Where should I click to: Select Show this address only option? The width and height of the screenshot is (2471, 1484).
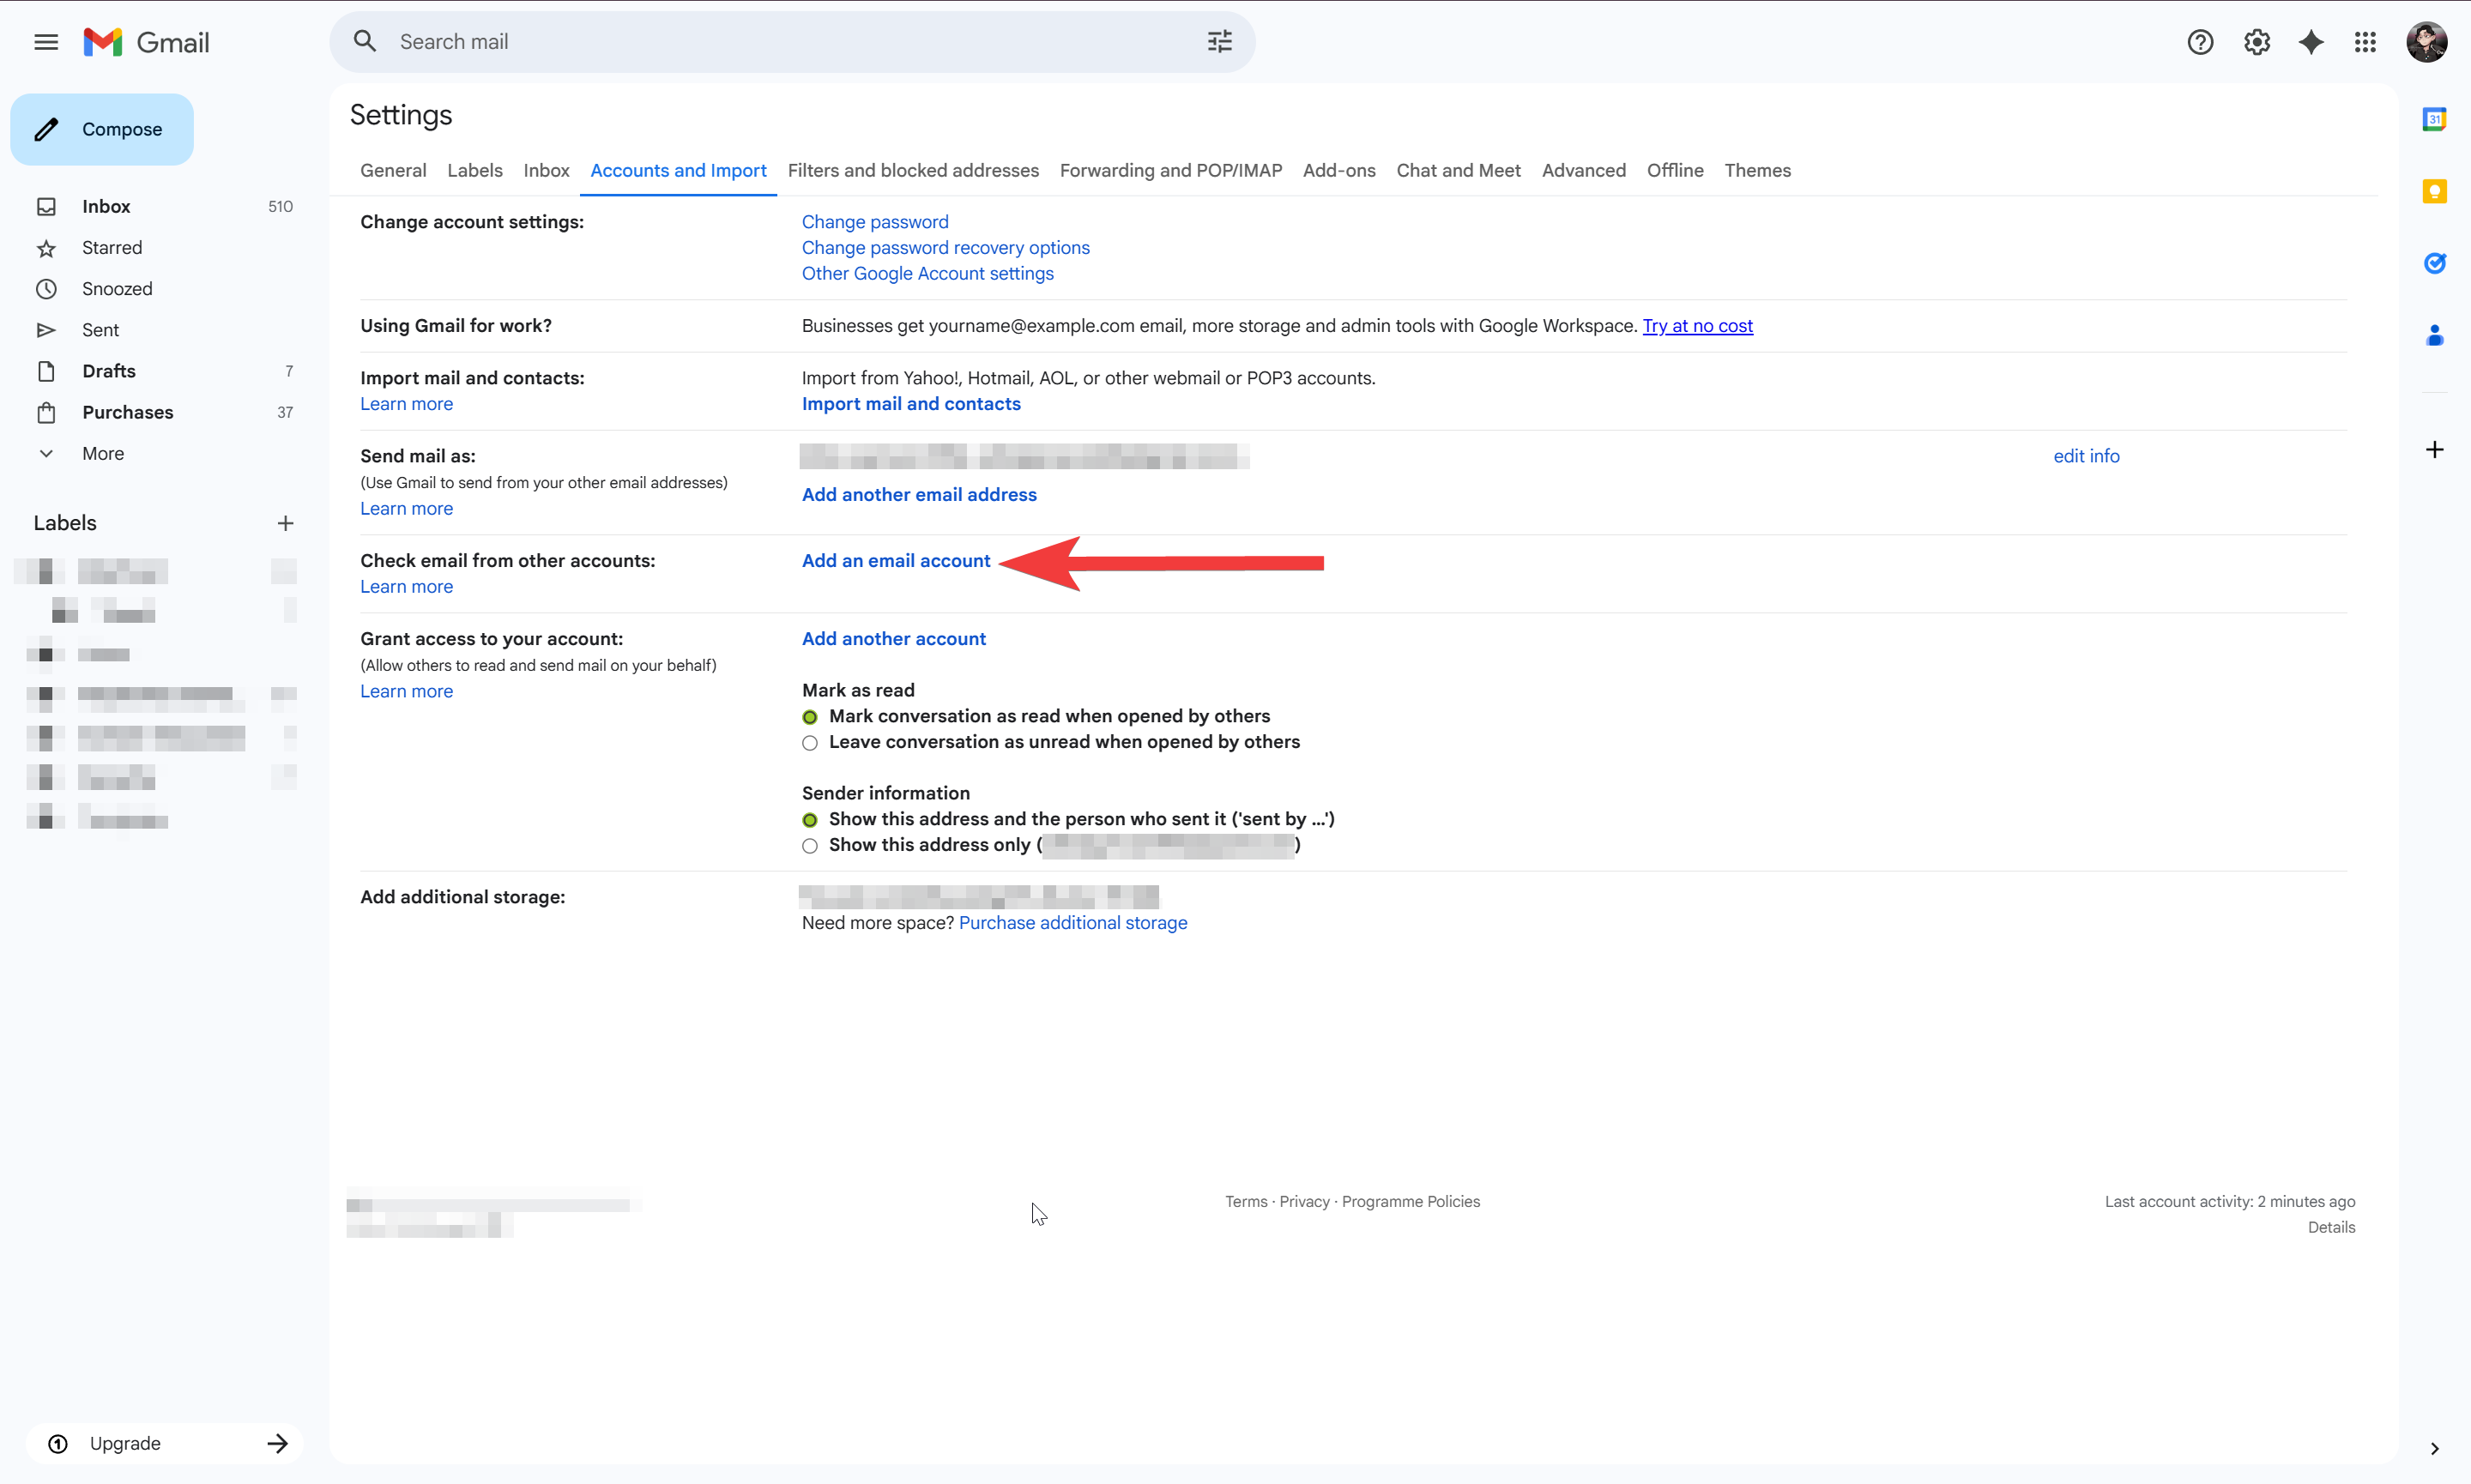click(x=810, y=846)
